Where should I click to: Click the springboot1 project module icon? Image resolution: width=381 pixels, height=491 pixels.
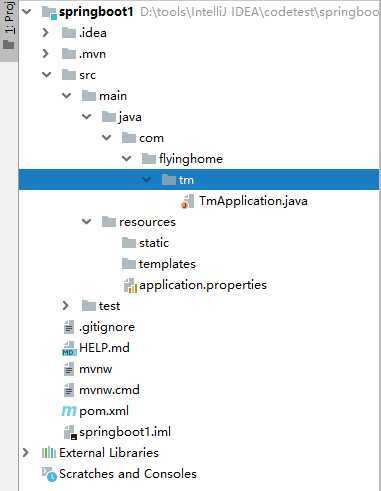click(49, 12)
